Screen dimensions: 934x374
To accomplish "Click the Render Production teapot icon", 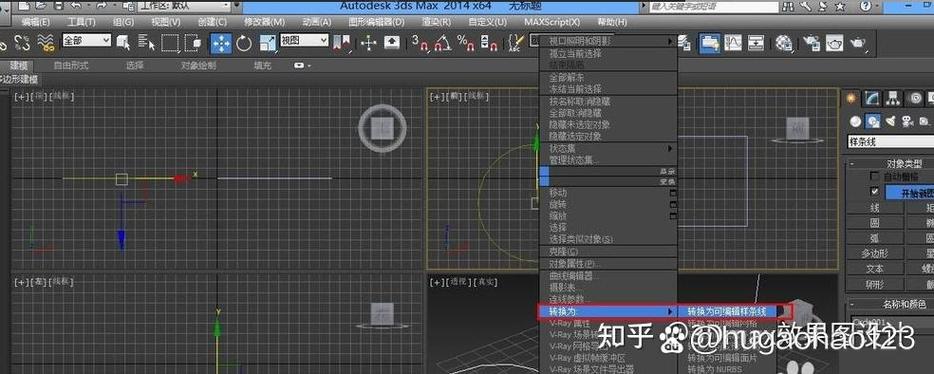I will coord(858,43).
